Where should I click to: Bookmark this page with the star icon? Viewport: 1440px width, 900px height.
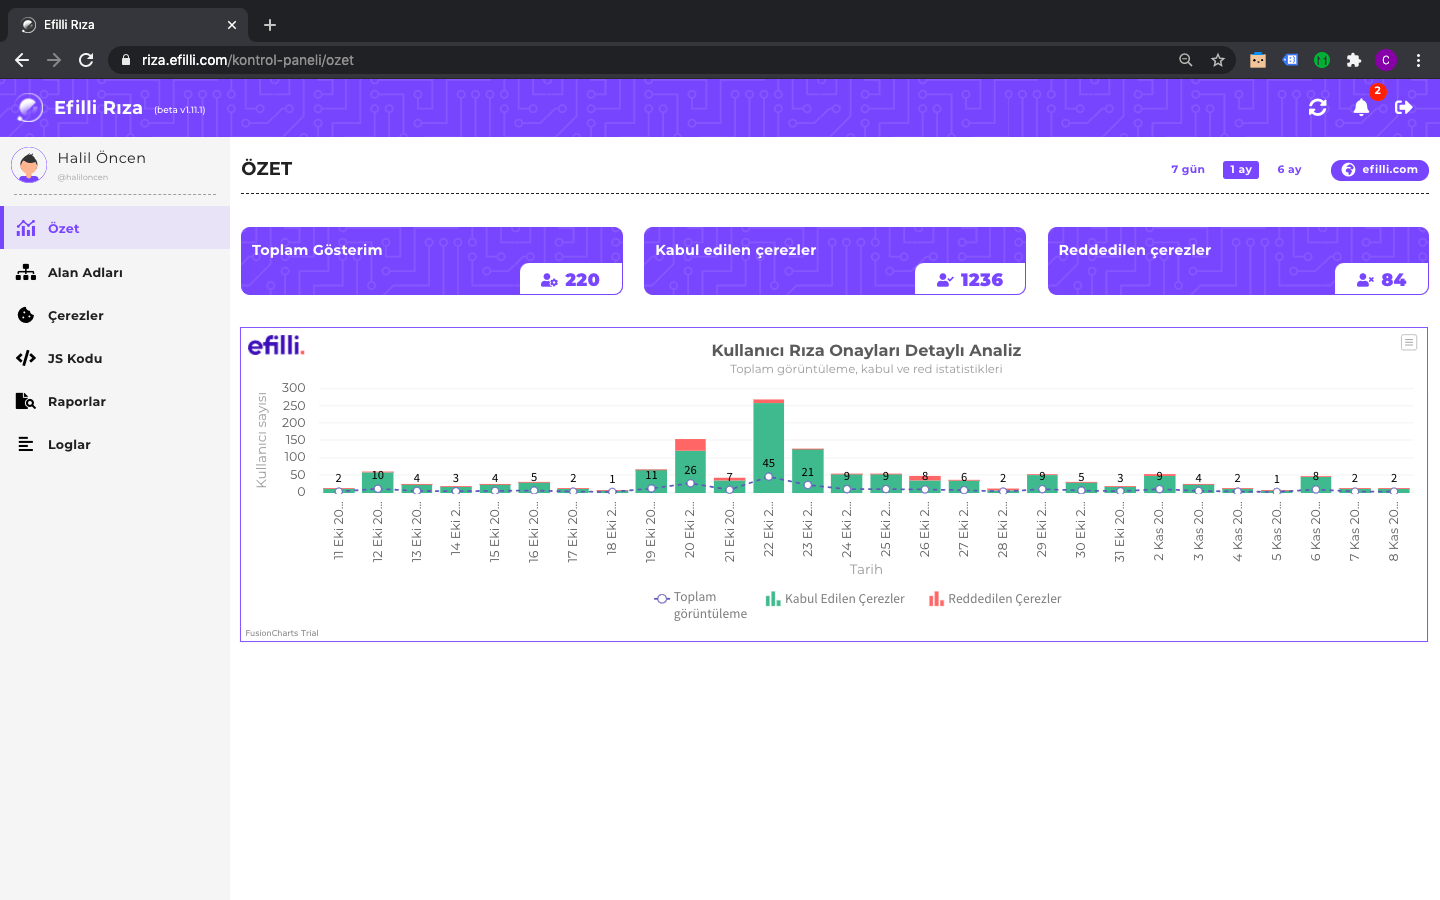pos(1218,60)
